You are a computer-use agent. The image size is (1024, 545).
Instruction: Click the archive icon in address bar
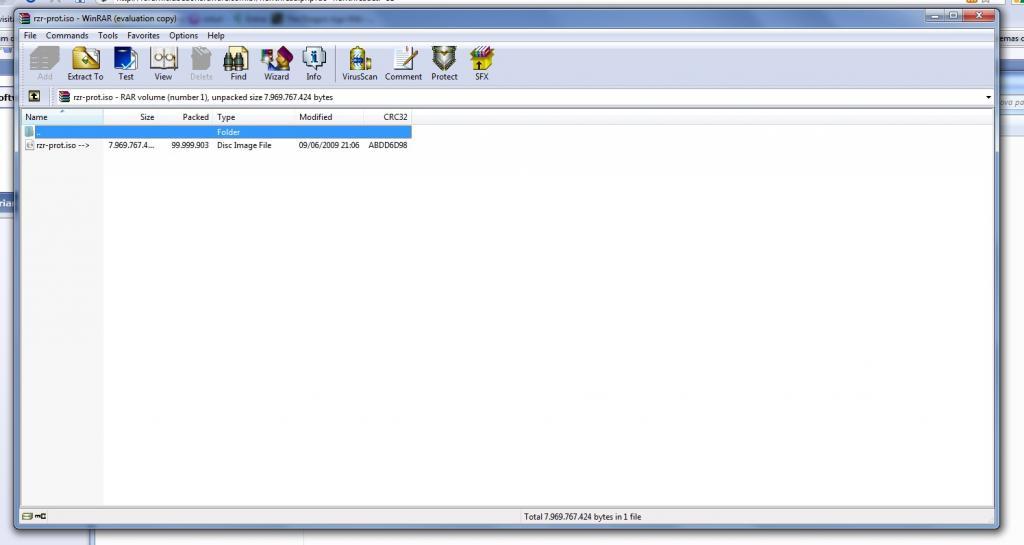pyautogui.click(x=64, y=97)
